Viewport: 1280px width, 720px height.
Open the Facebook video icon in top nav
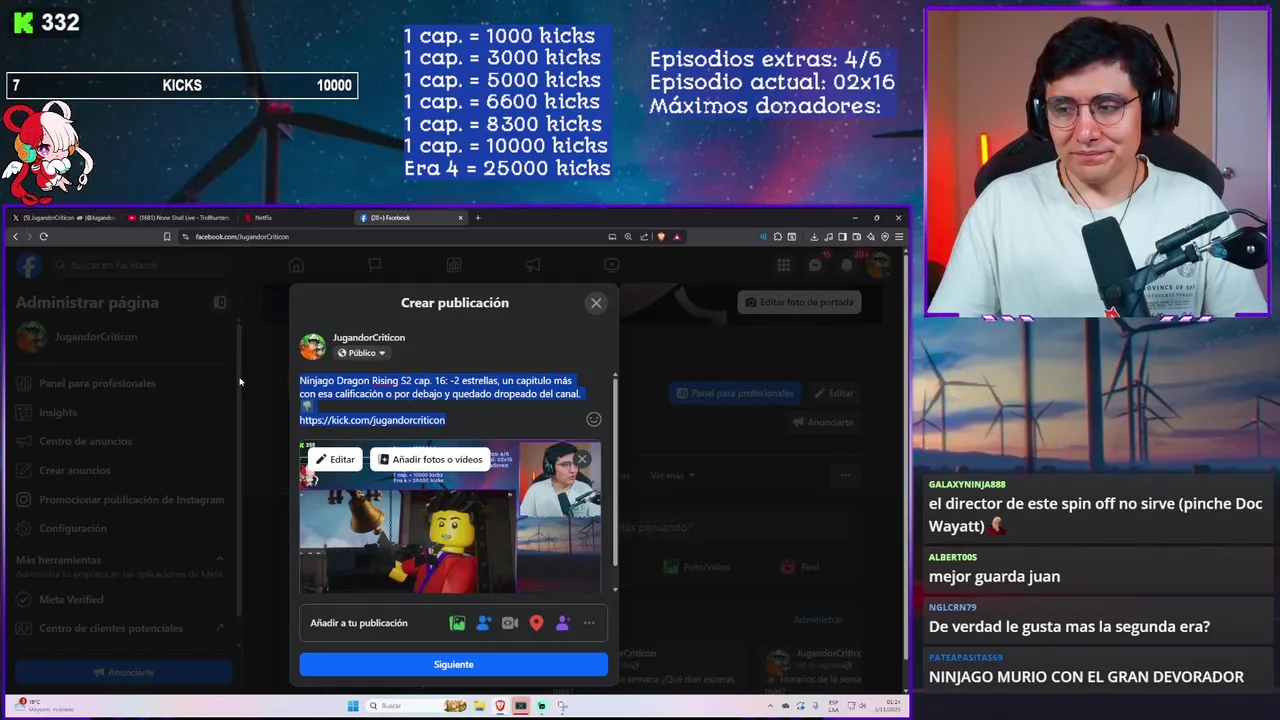611,265
